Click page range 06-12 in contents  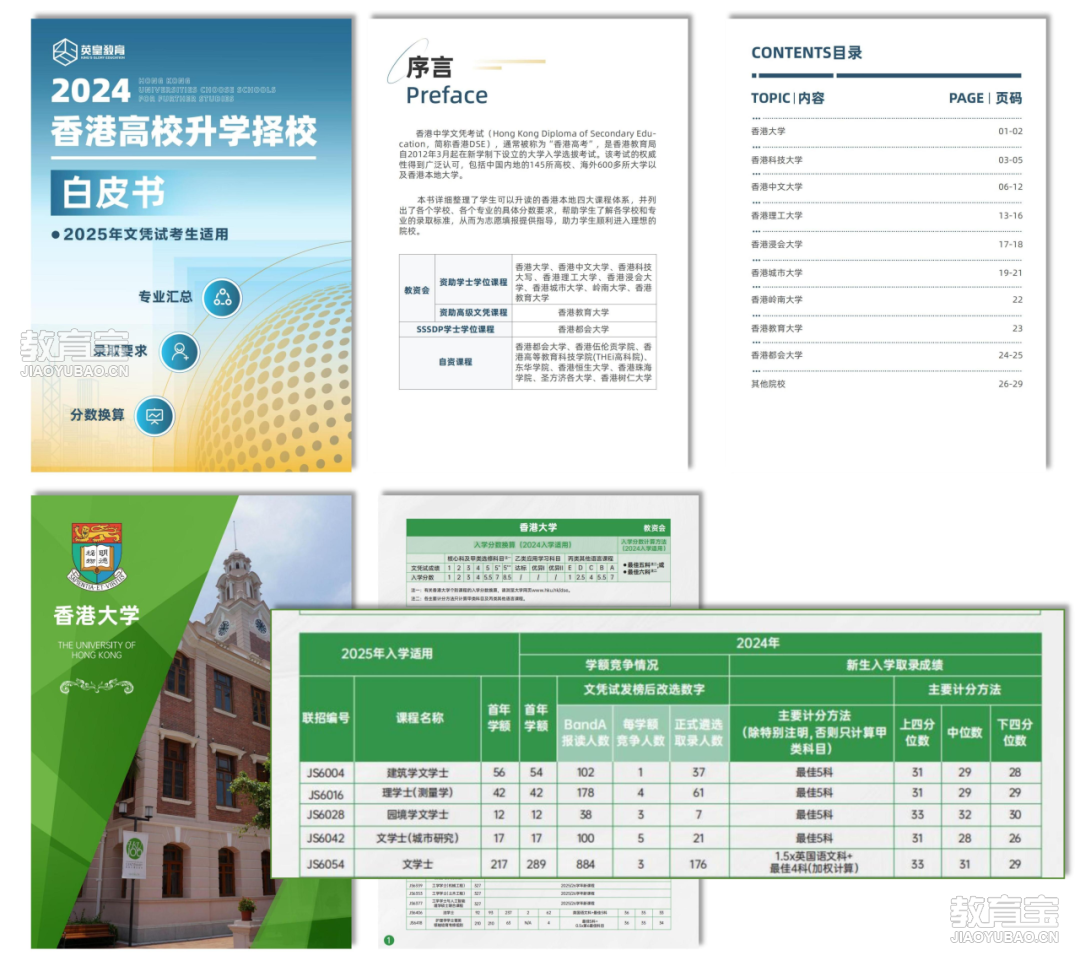(1010, 187)
